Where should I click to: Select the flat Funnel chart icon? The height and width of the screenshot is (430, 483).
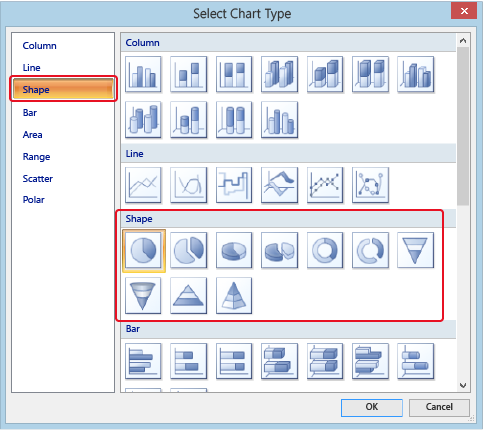(415, 251)
